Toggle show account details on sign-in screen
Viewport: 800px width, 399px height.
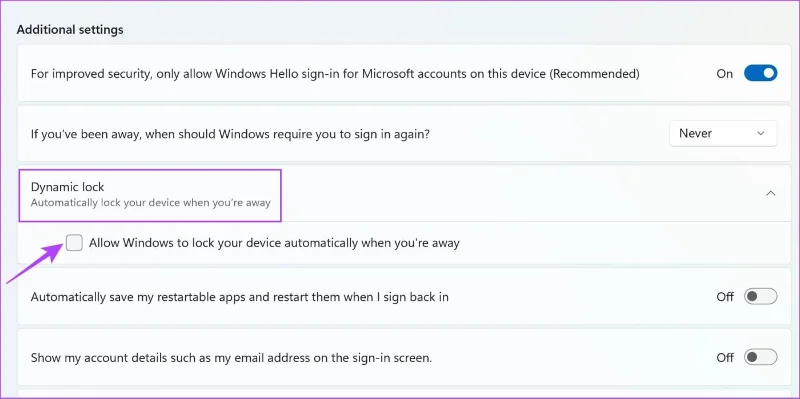760,357
